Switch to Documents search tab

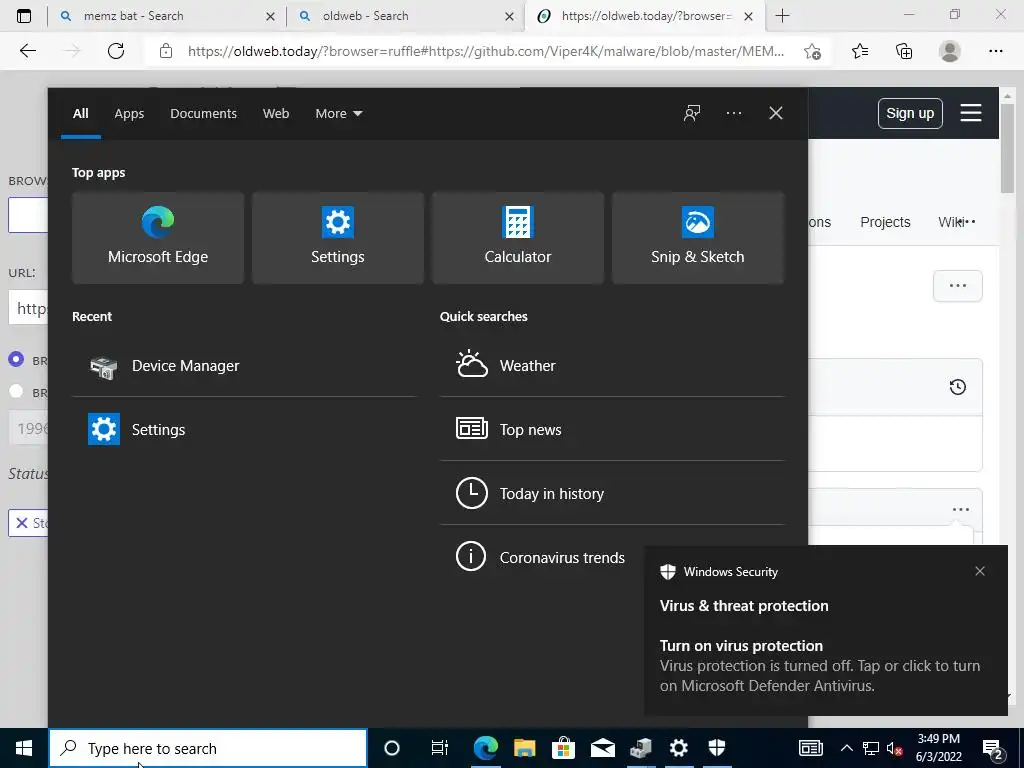203,114
